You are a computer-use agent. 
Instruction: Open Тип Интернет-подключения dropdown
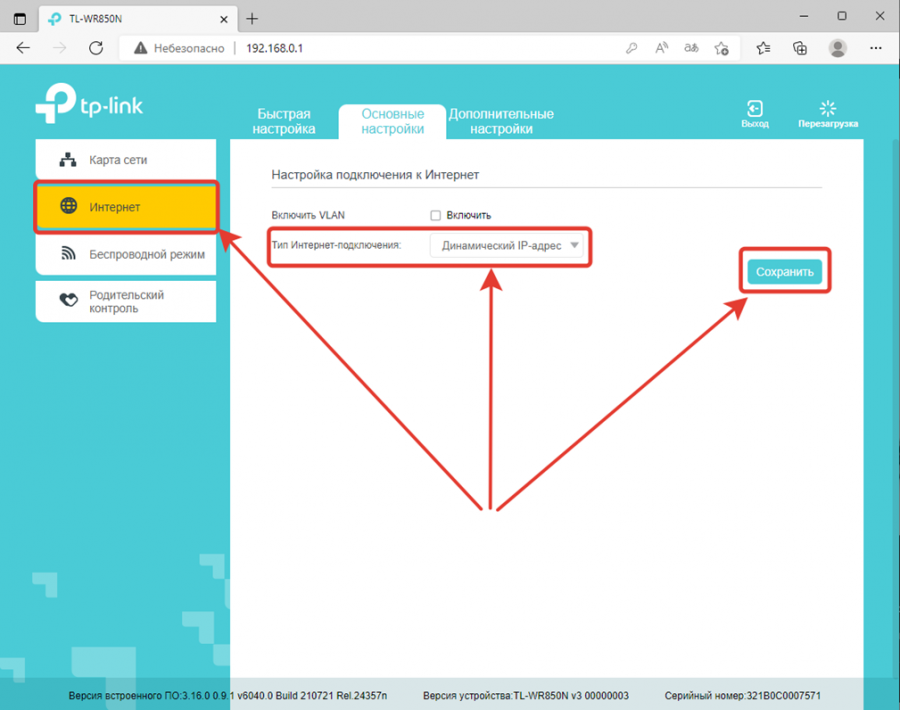[507, 246]
